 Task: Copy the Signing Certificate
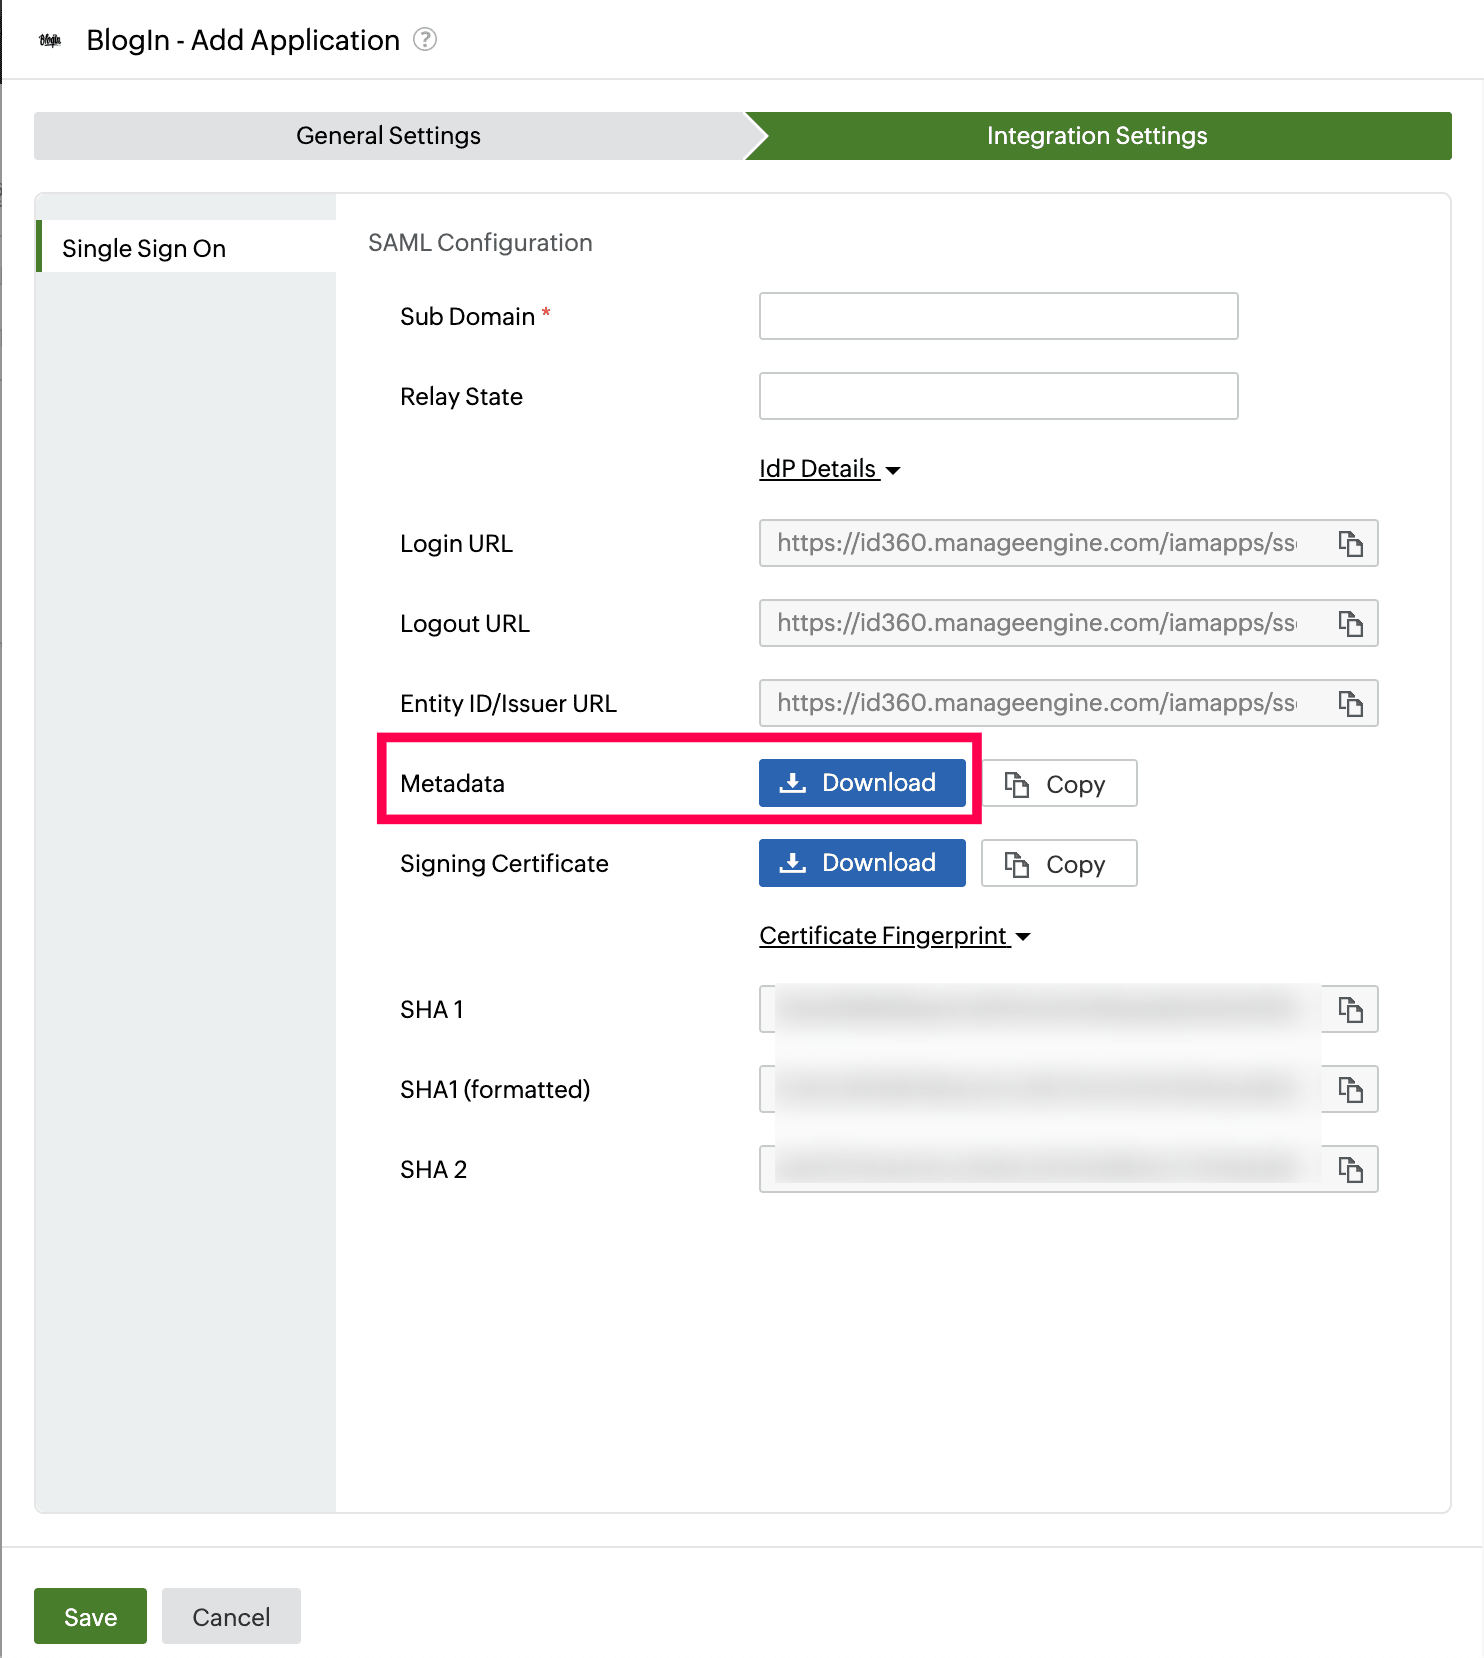pyautogui.click(x=1059, y=863)
